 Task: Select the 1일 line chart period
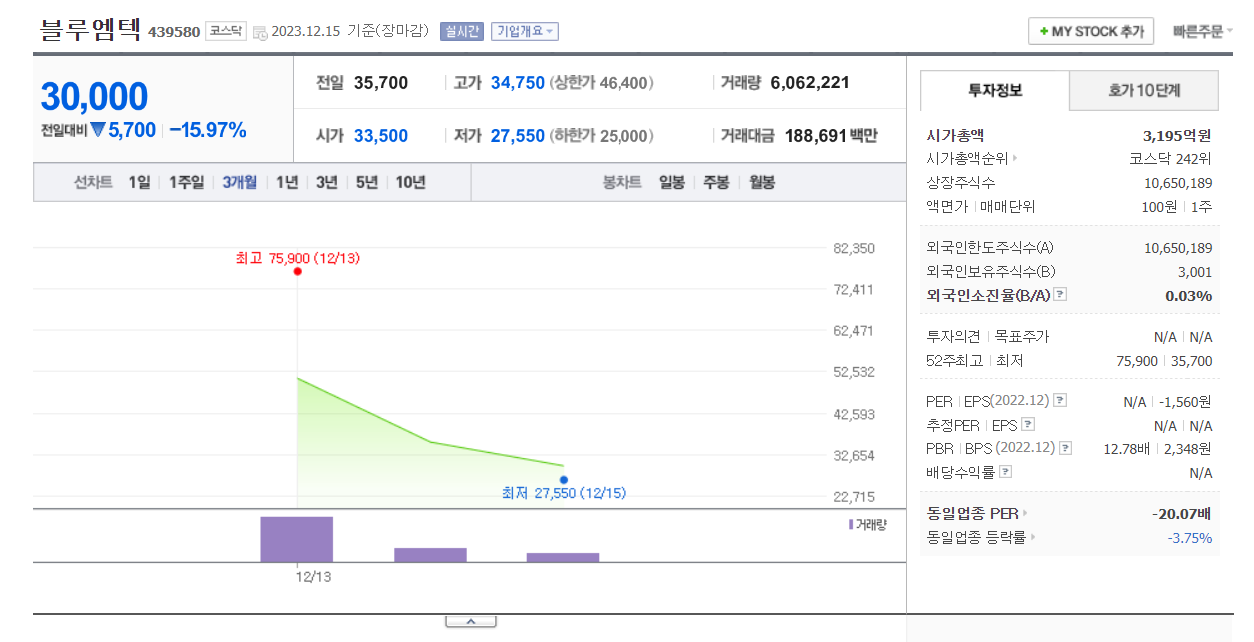[x=139, y=182]
